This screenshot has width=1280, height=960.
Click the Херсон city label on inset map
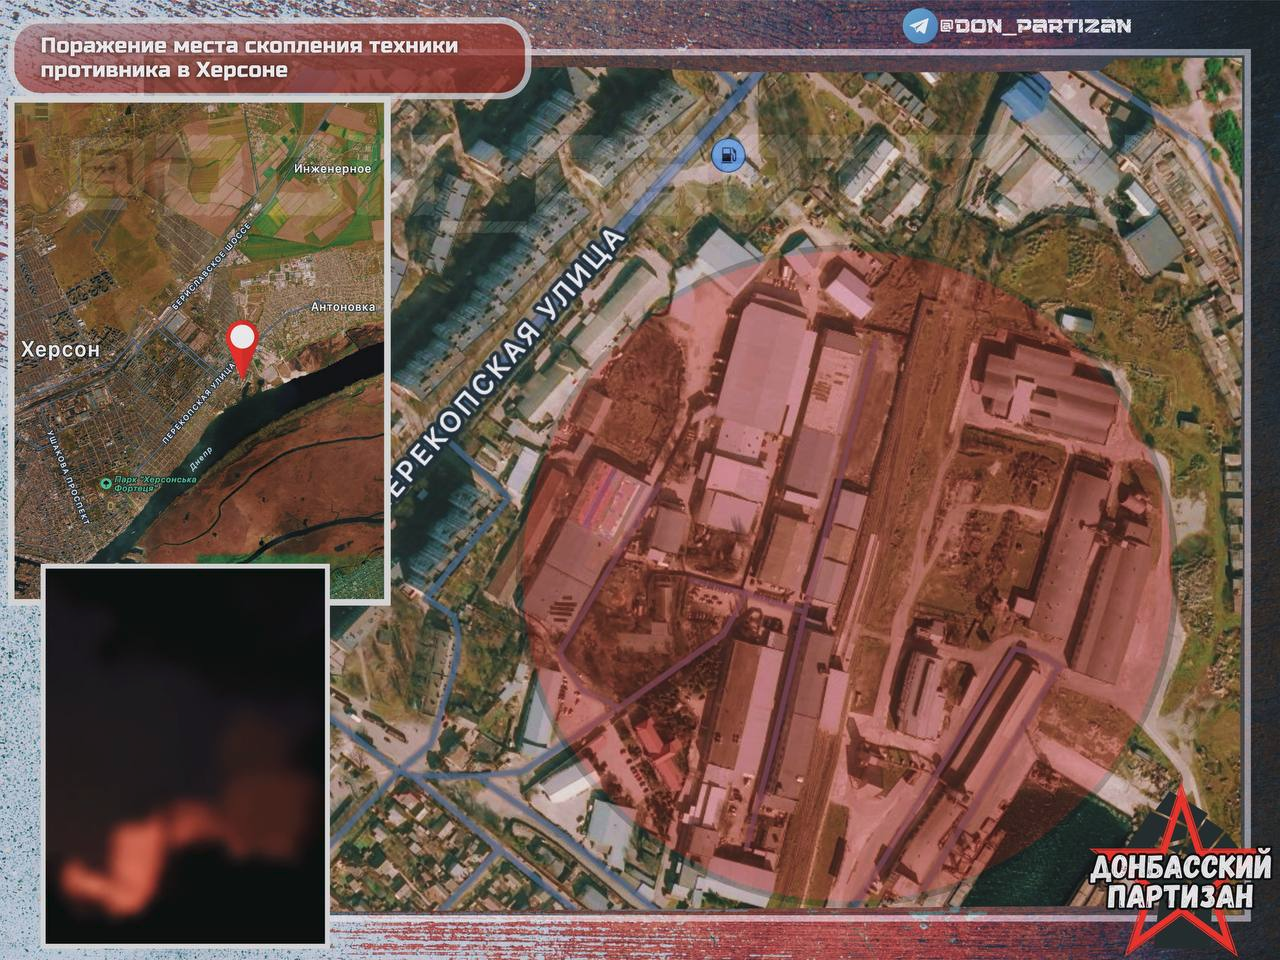pyautogui.click(x=61, y=350)
